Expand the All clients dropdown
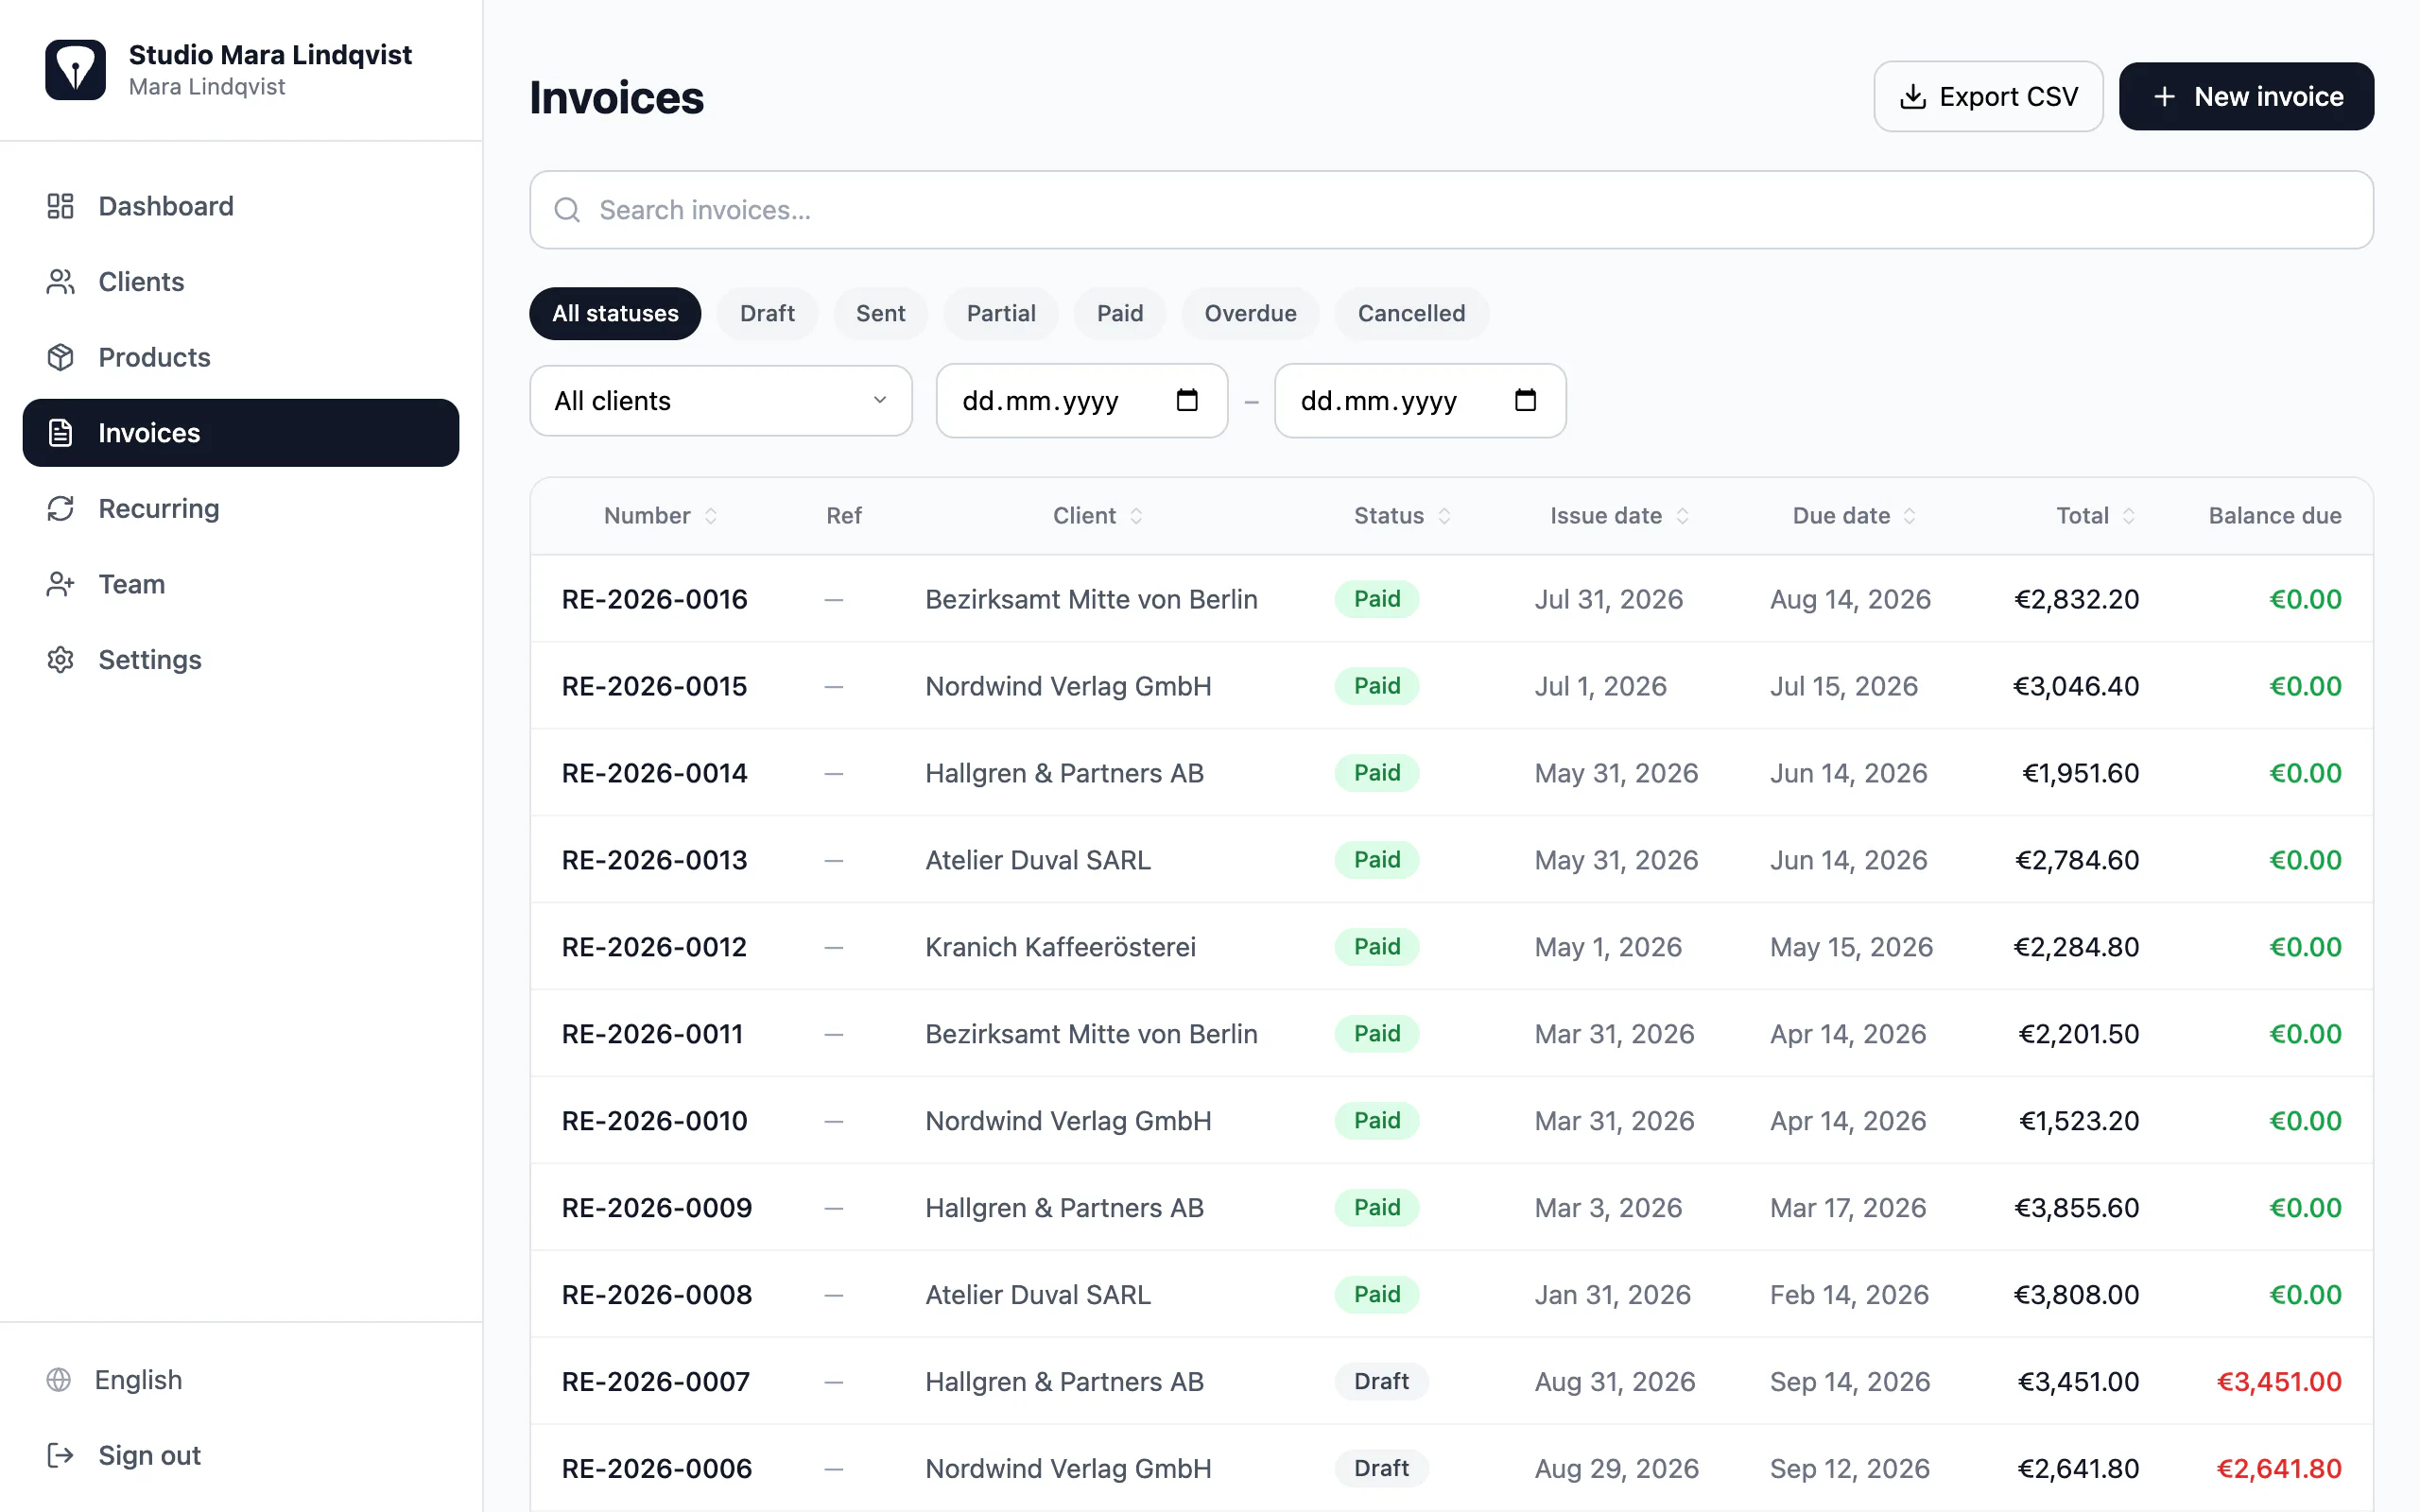 [720, 400]
